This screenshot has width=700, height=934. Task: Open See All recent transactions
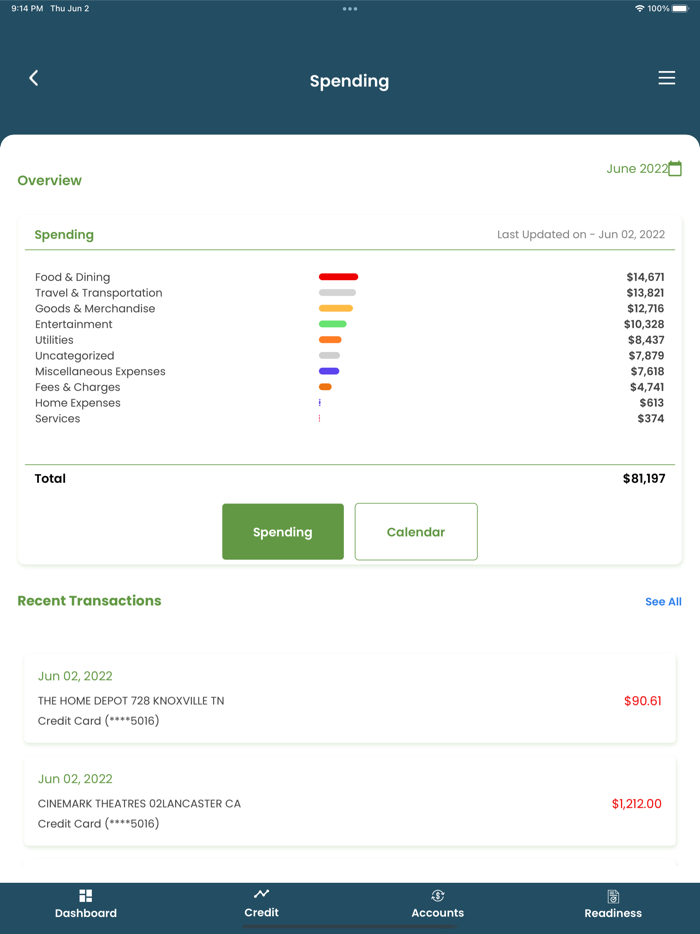click(663, 602)
